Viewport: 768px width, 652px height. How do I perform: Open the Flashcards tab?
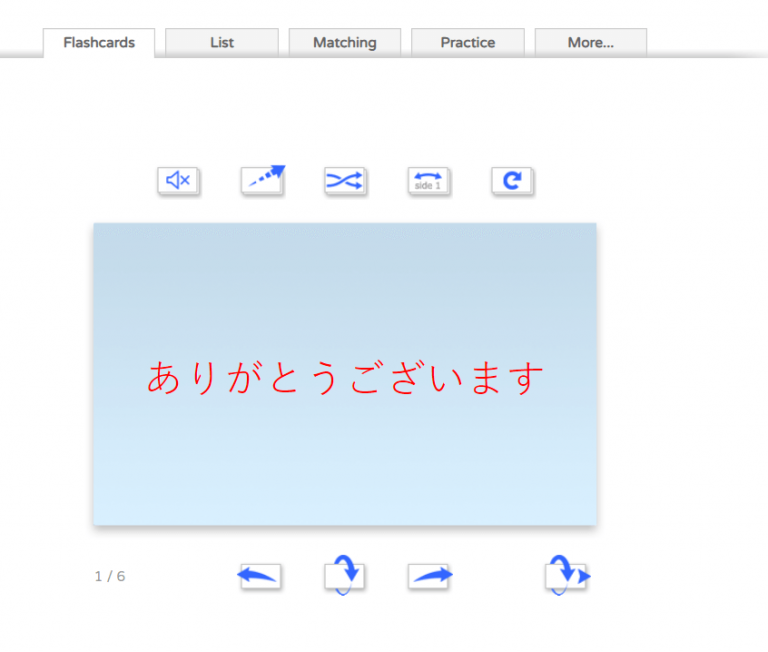99,43
